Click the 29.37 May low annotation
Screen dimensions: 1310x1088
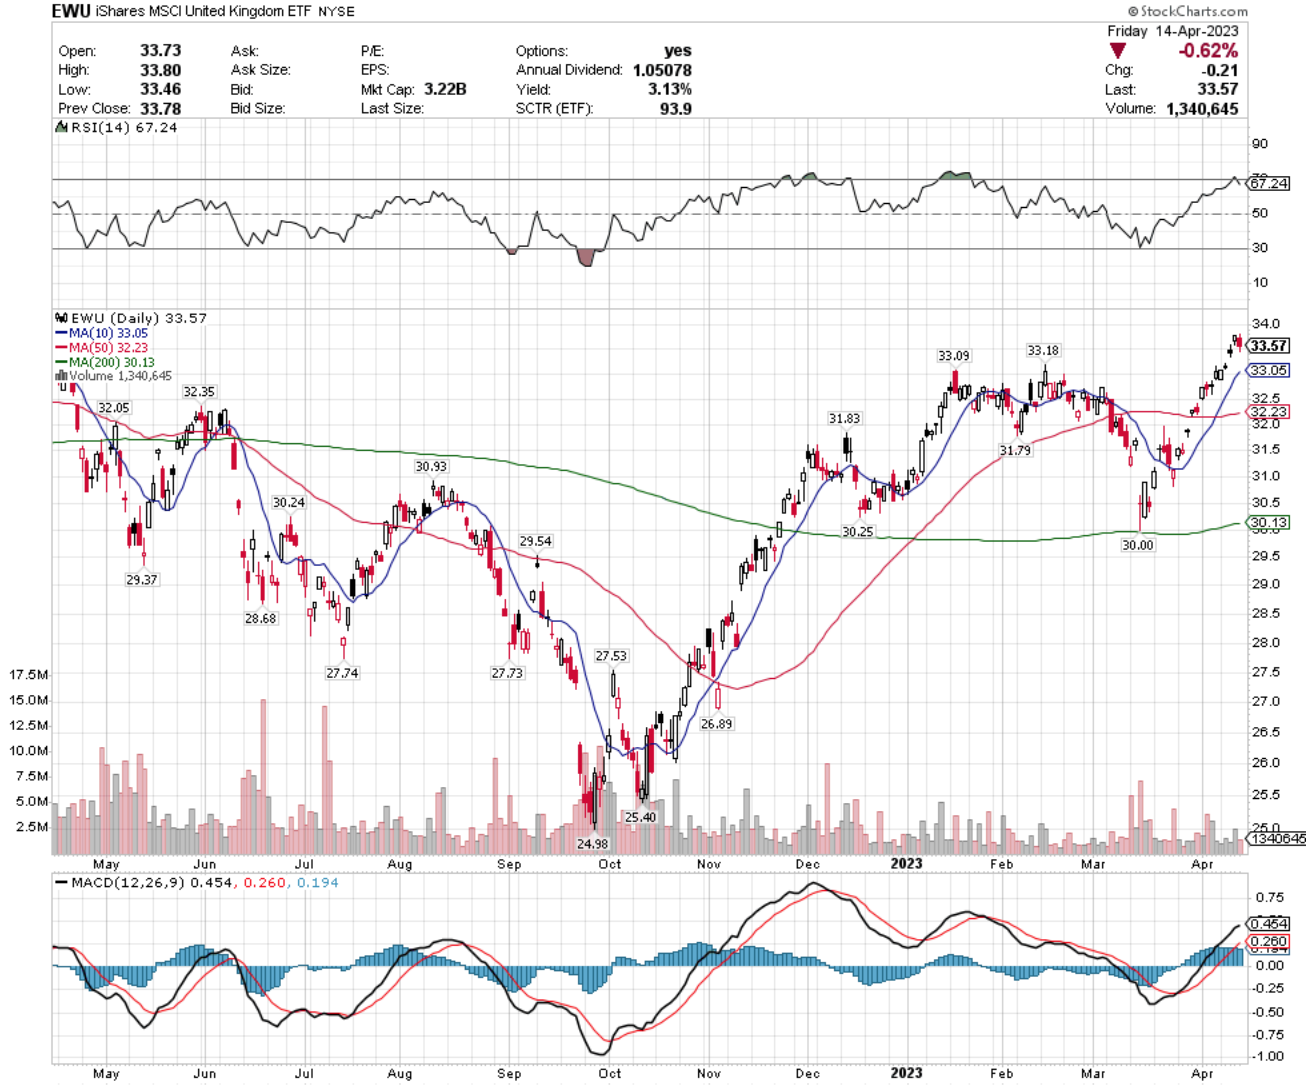[141, 580]
